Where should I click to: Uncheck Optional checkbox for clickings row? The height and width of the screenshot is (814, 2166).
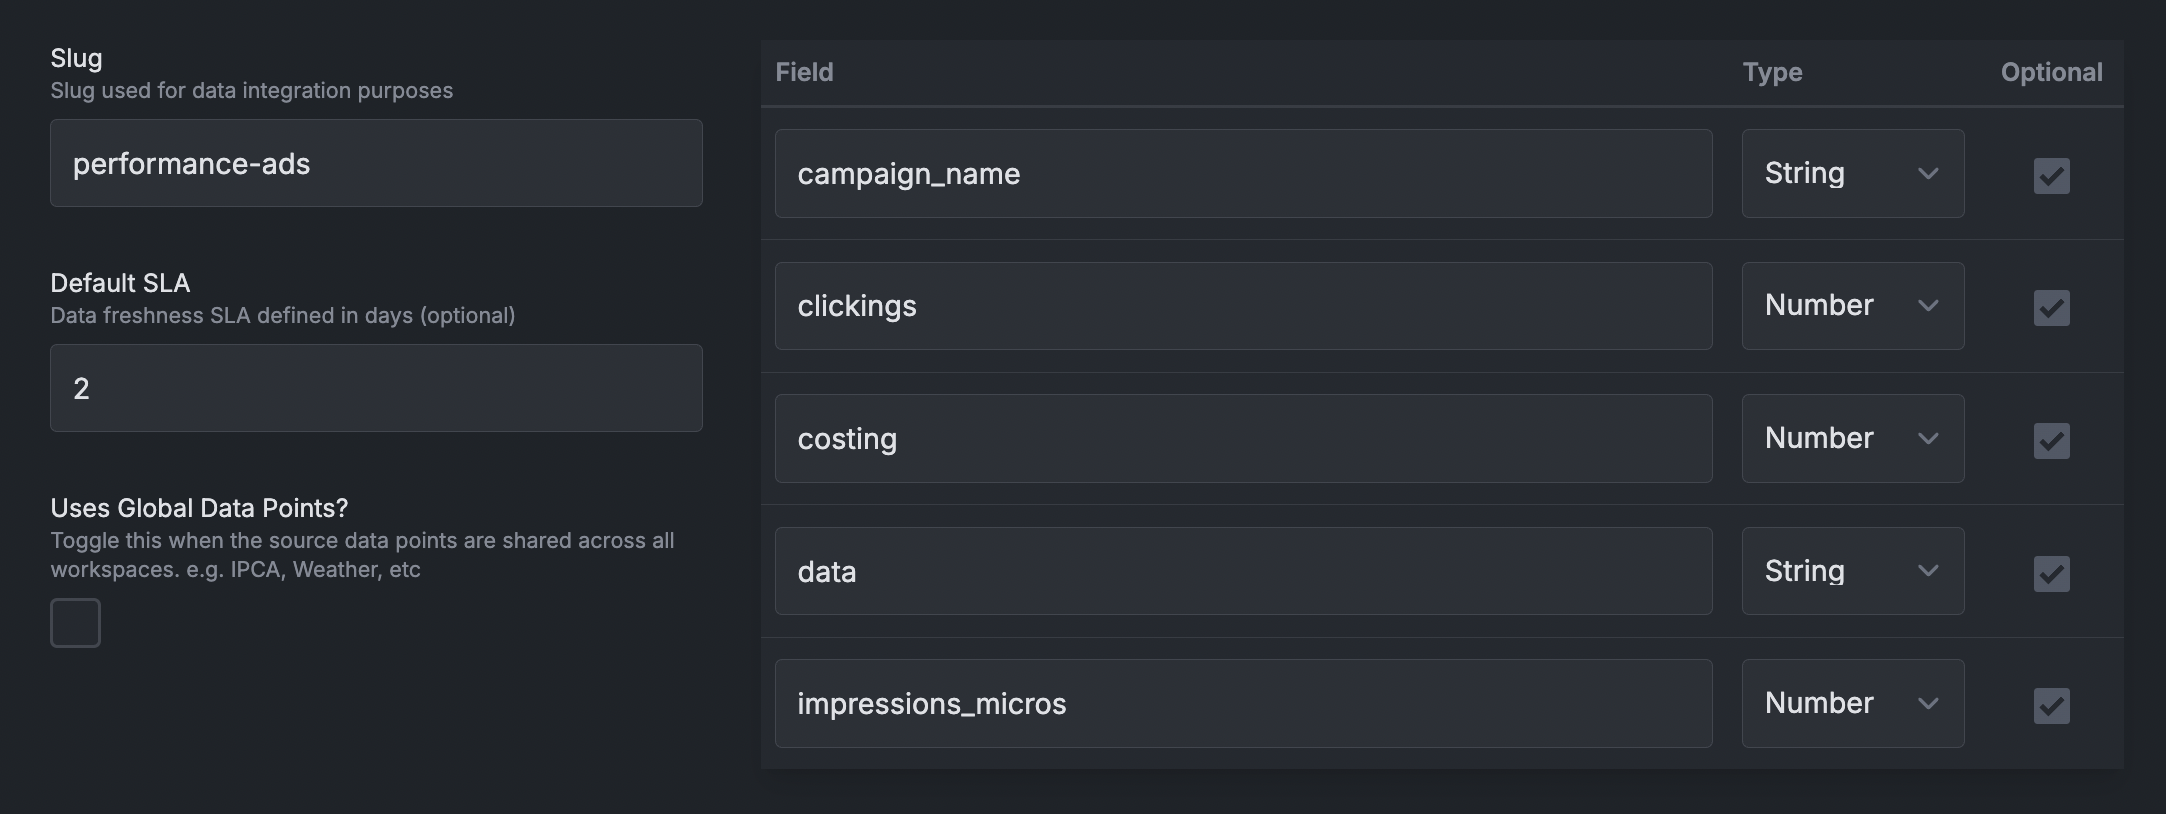2051,307
